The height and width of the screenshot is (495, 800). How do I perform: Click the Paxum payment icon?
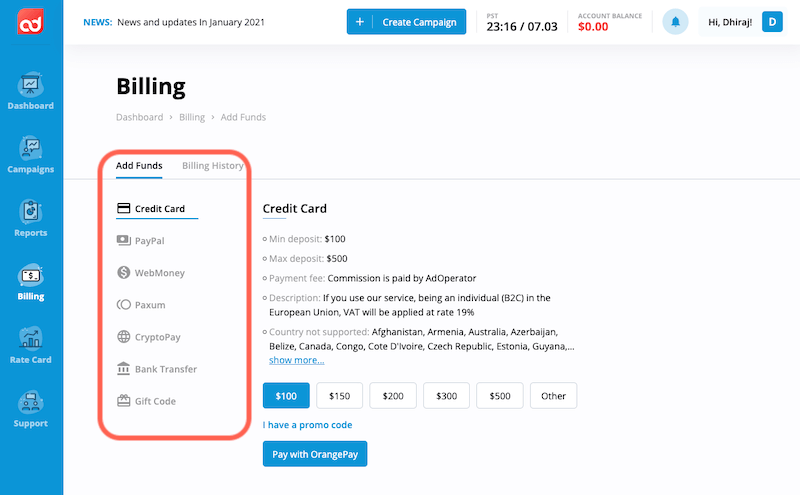tap(123, 305)
